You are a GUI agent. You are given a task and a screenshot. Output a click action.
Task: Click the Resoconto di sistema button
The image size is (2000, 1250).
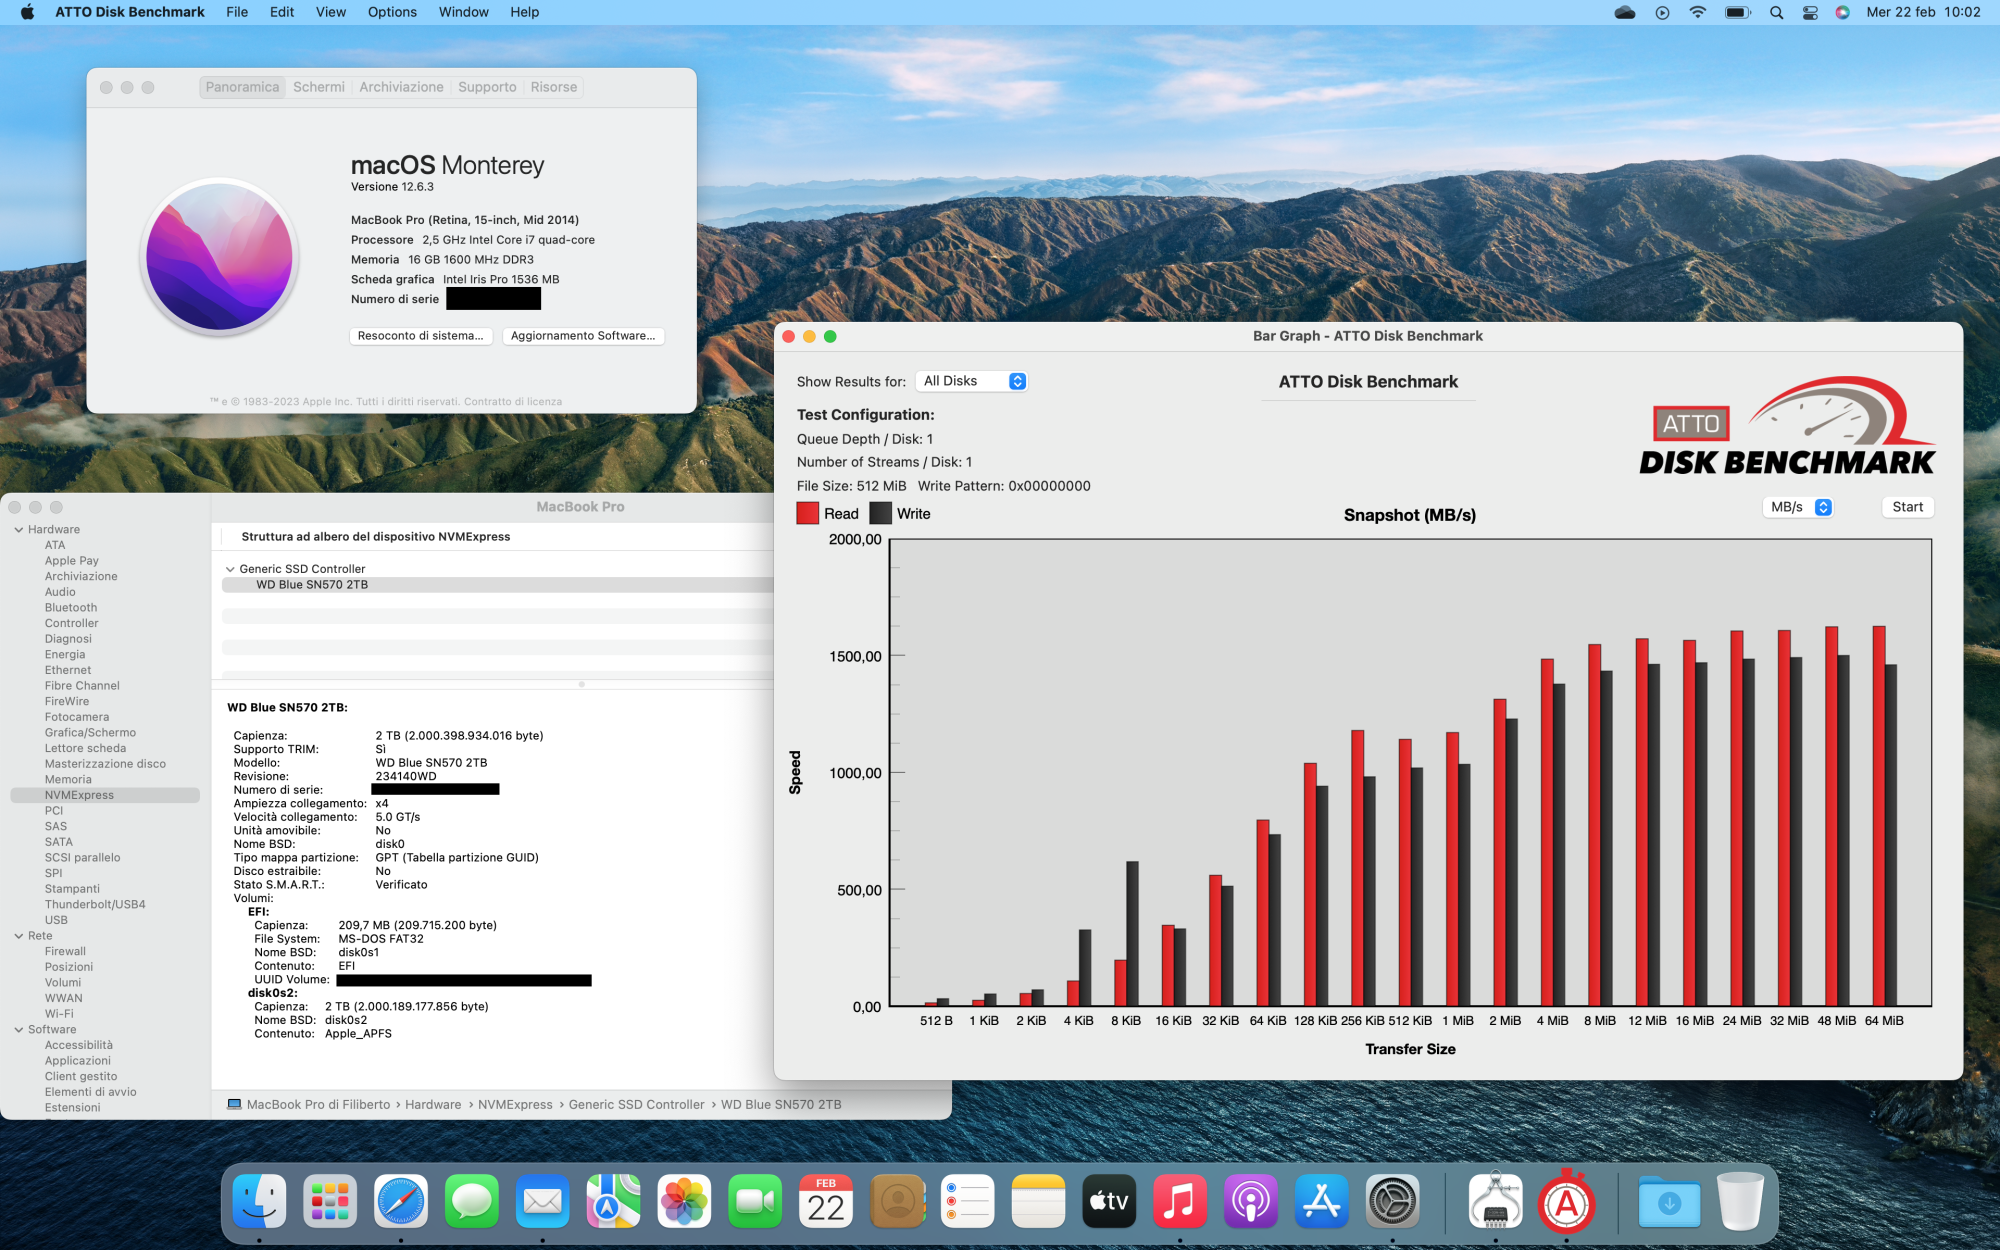pos(420,336)
